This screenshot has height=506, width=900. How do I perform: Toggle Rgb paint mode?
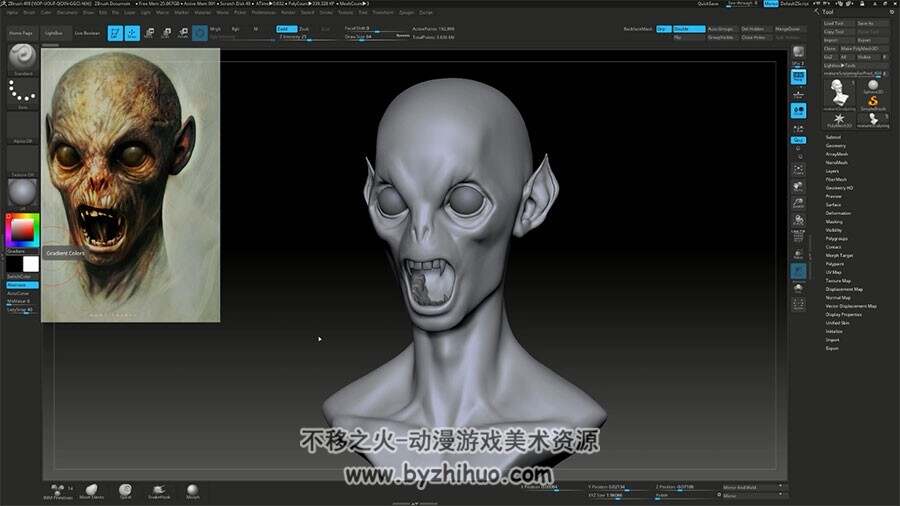click(236, 29)
